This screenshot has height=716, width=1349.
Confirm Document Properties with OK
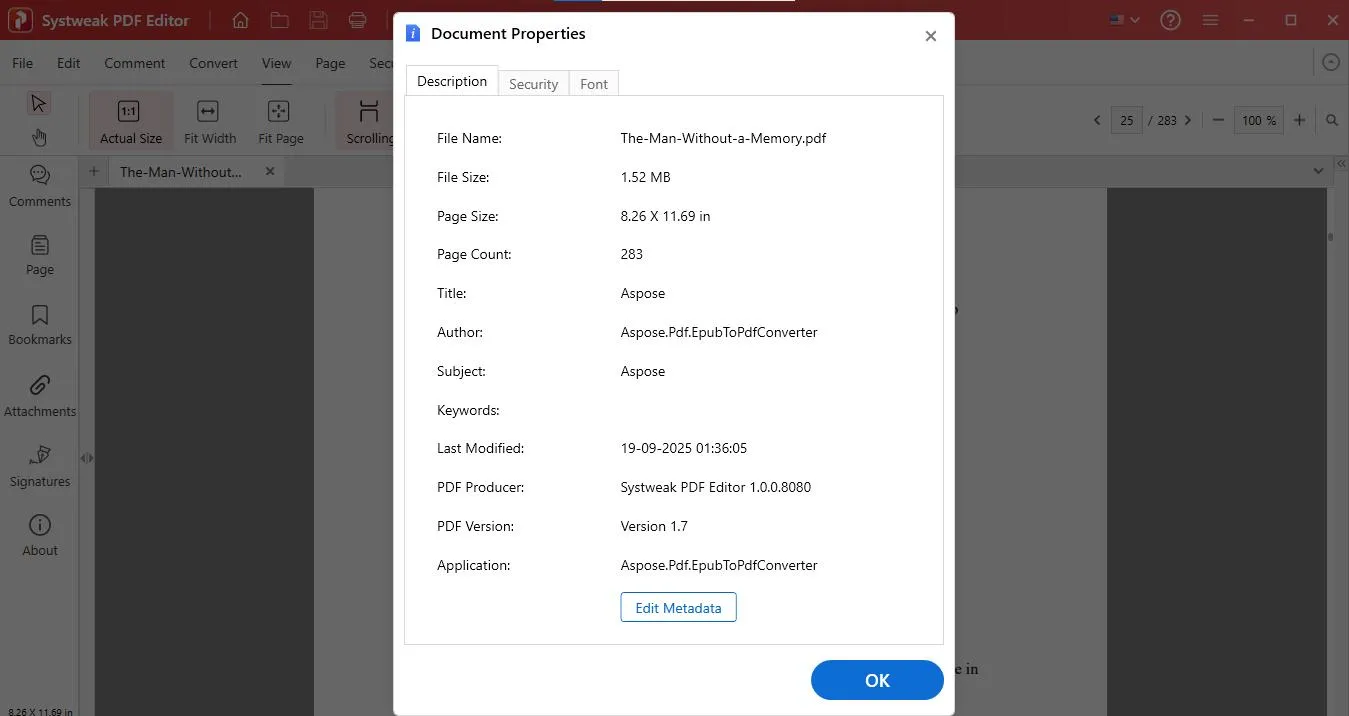[876, 680]
